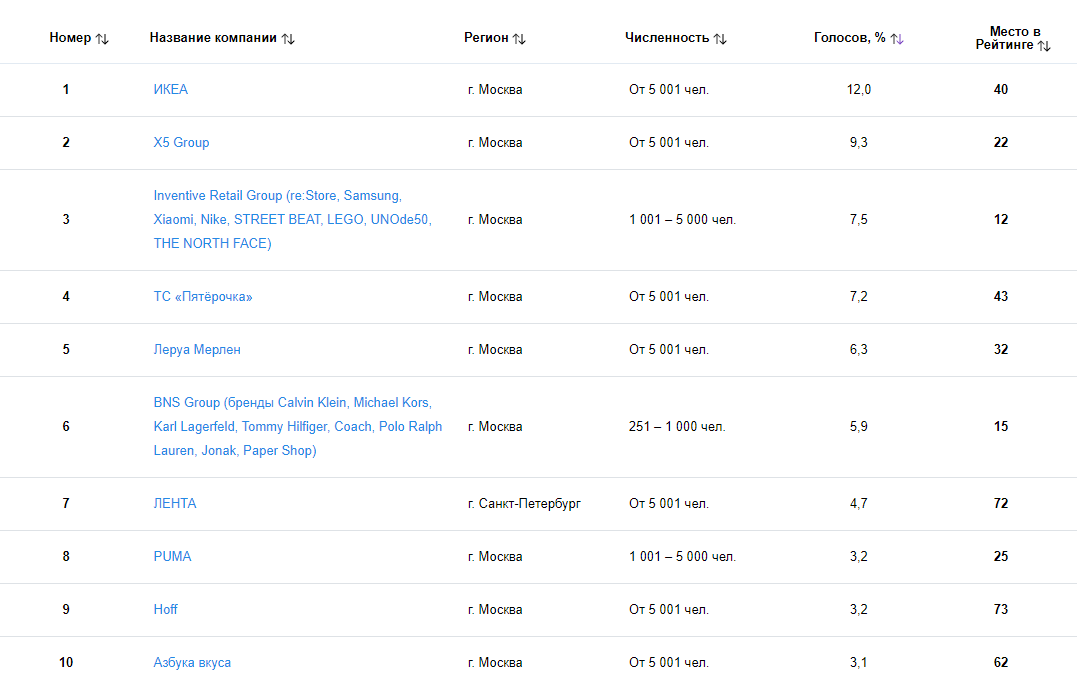Click rating place 40 in ИКЕА row
Screen dimensions: 1077x685
click(1001, 89)
